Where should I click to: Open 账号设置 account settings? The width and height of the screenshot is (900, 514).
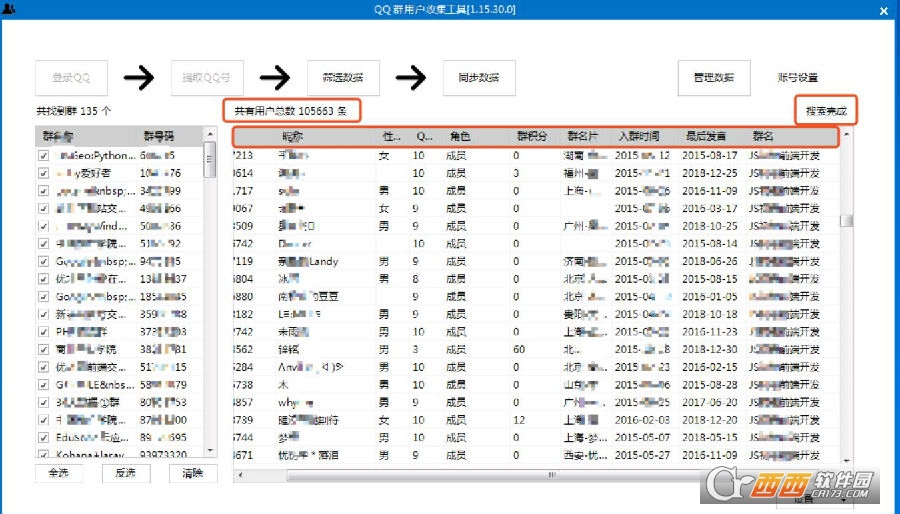point(797,77)
